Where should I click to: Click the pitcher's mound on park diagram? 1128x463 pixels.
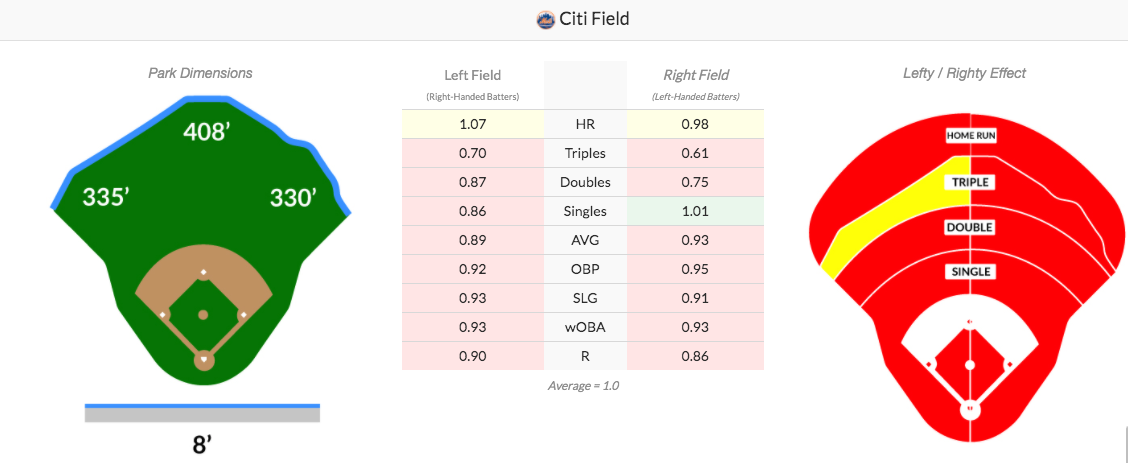[203, 315]
